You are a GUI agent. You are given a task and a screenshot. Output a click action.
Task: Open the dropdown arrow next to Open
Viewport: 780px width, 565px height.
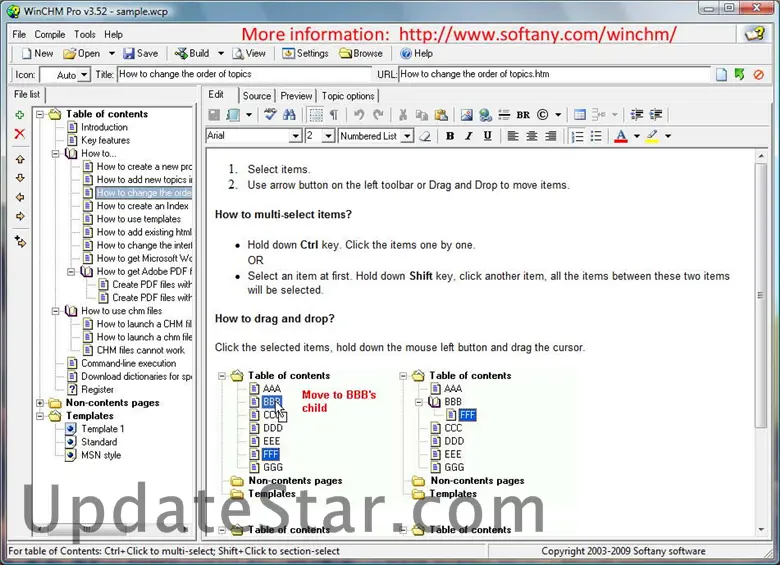(112, 53)
